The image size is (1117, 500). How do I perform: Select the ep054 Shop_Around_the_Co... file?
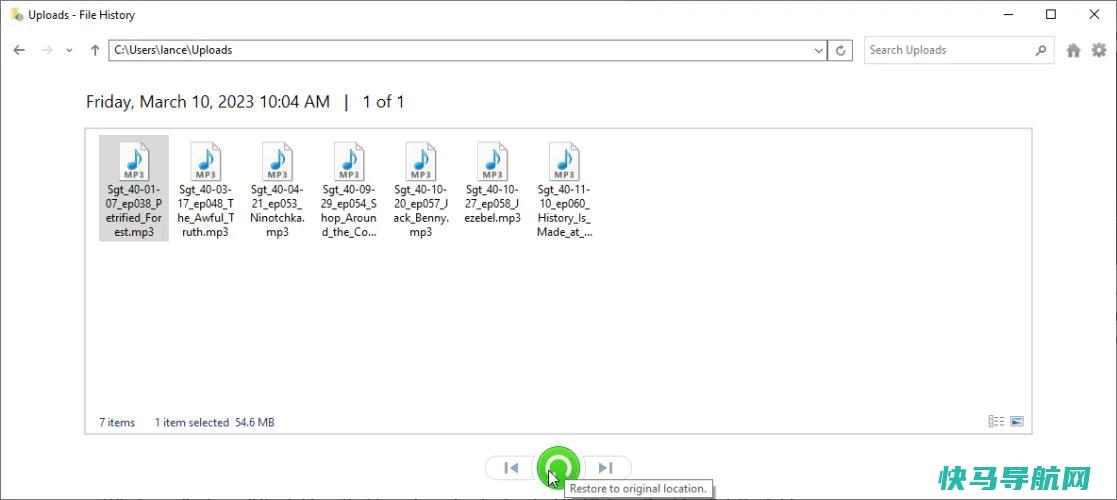349,189
